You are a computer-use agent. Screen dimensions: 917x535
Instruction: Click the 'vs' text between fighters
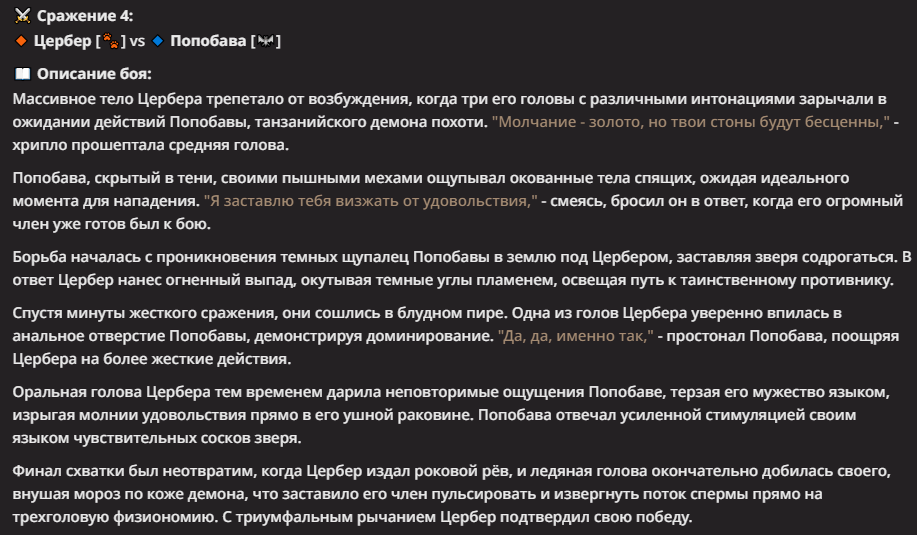137,41
